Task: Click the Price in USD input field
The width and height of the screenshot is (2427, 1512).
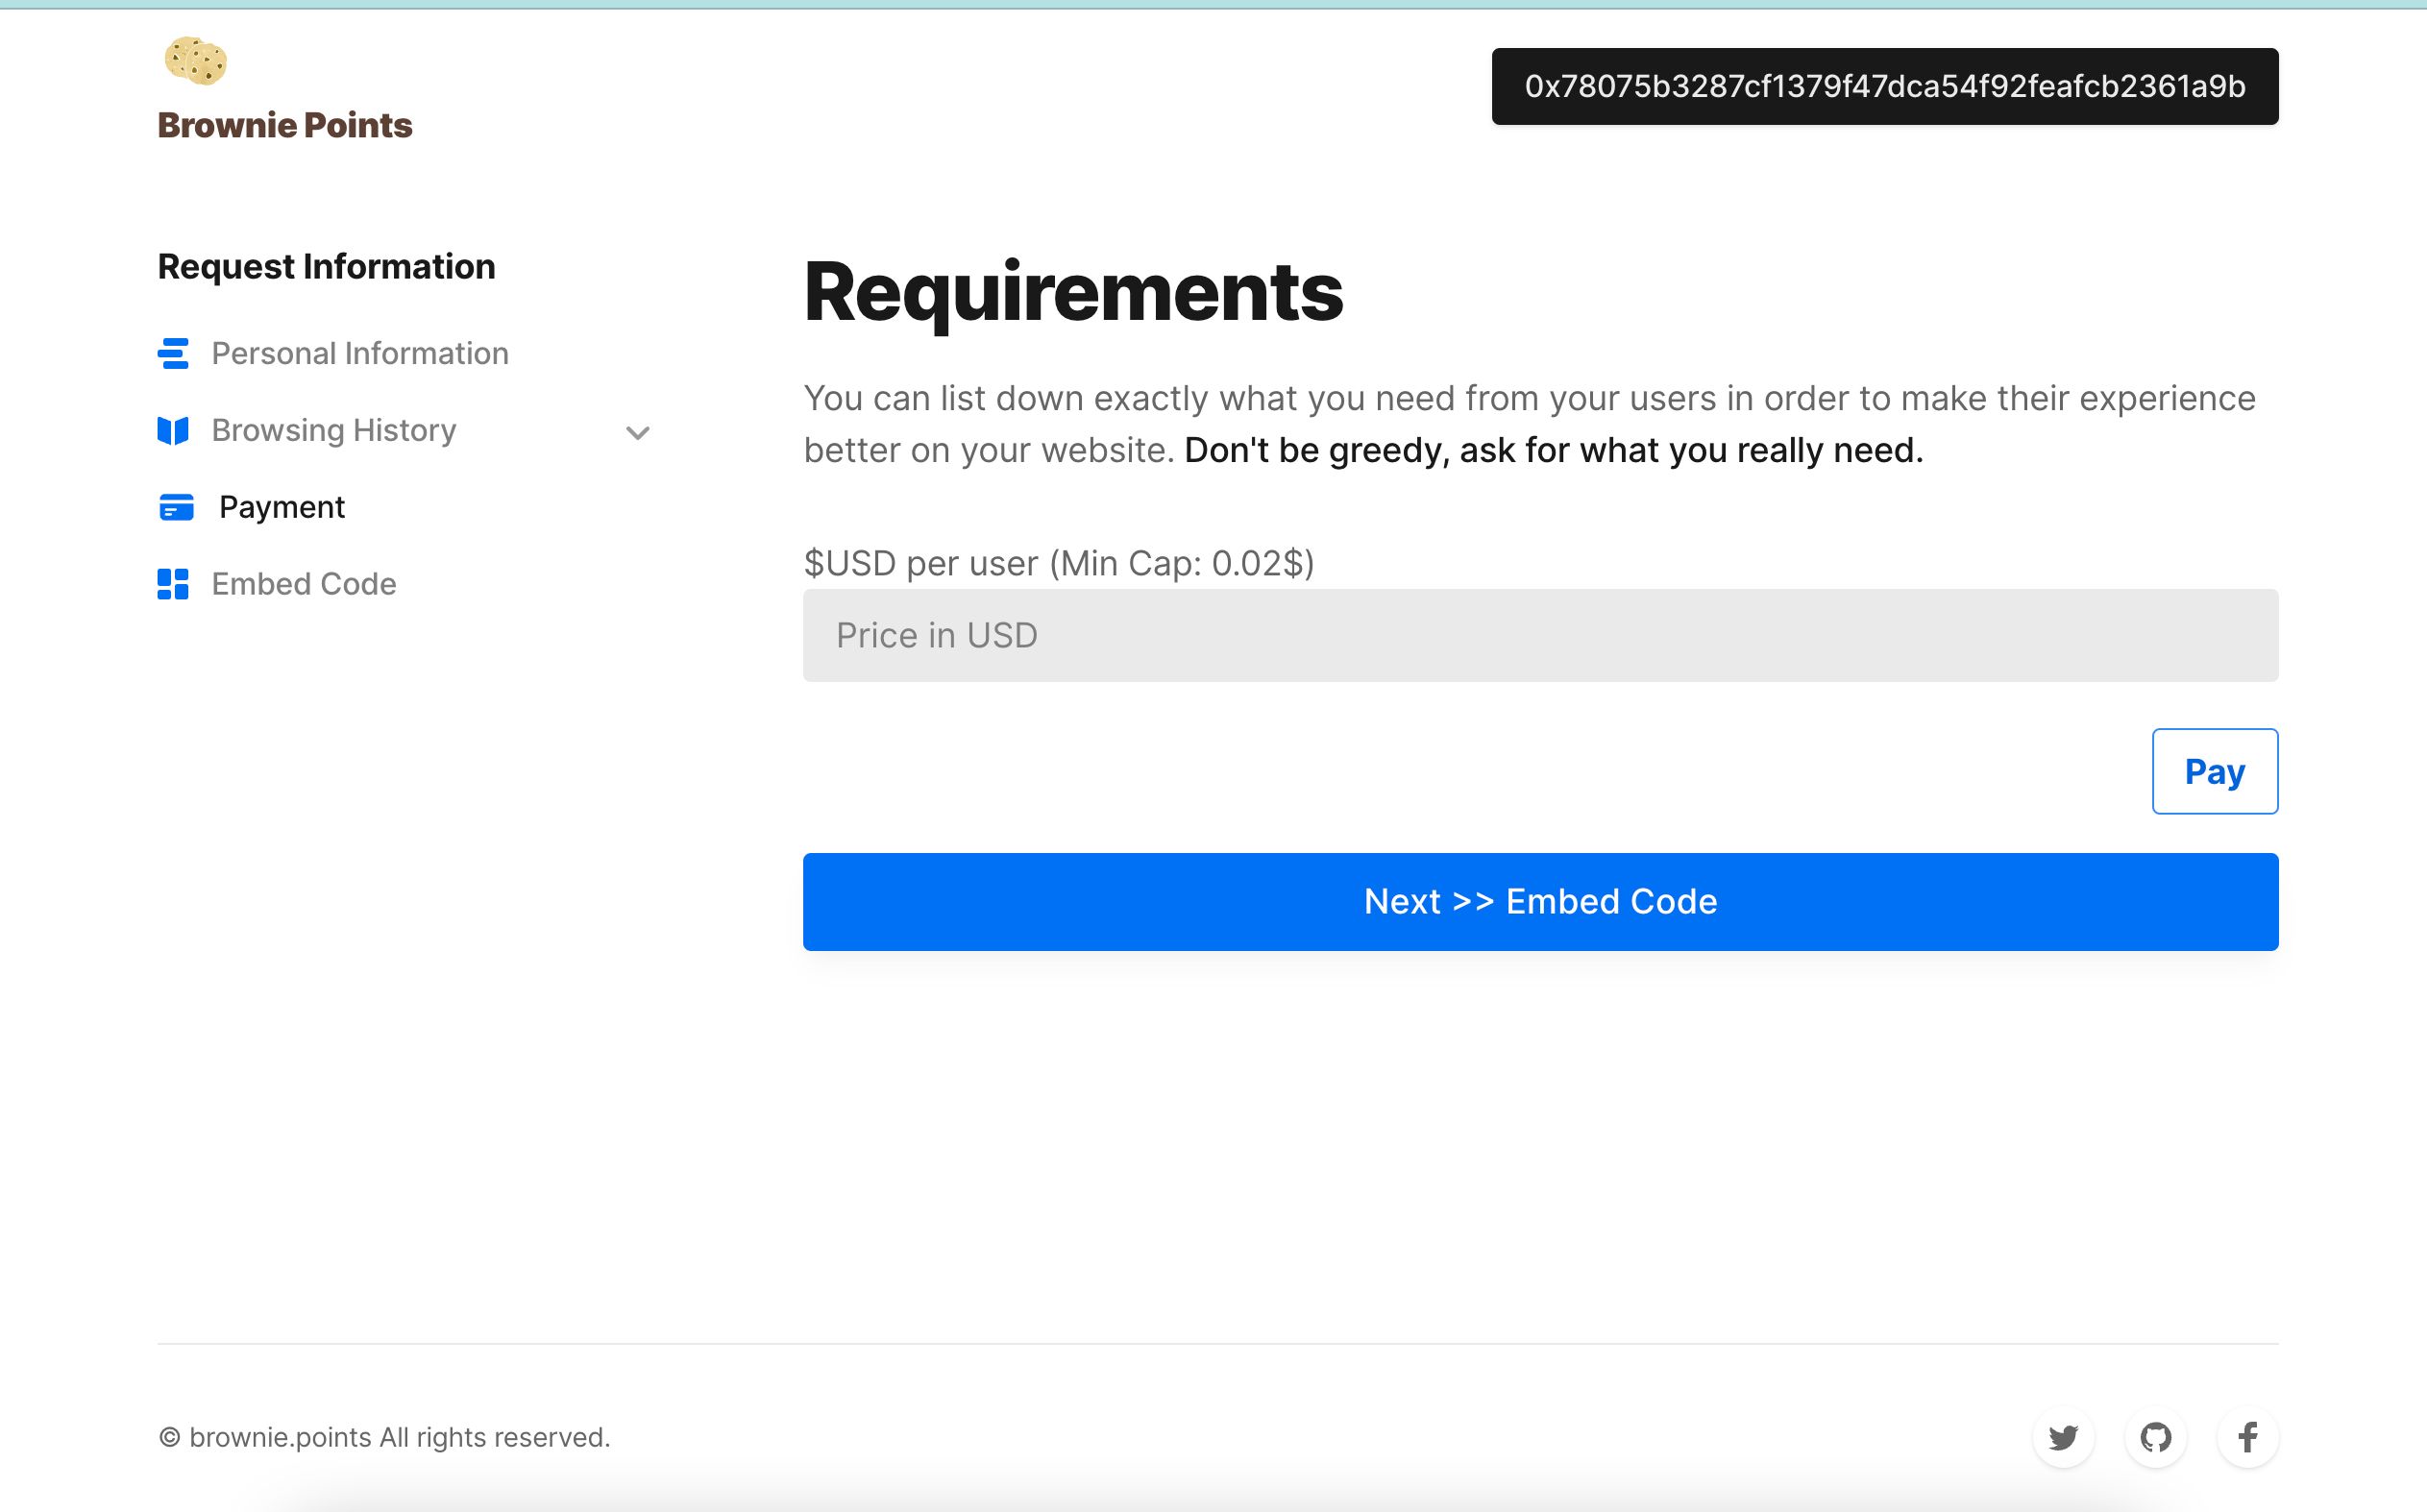Action: click(1540, 634)
